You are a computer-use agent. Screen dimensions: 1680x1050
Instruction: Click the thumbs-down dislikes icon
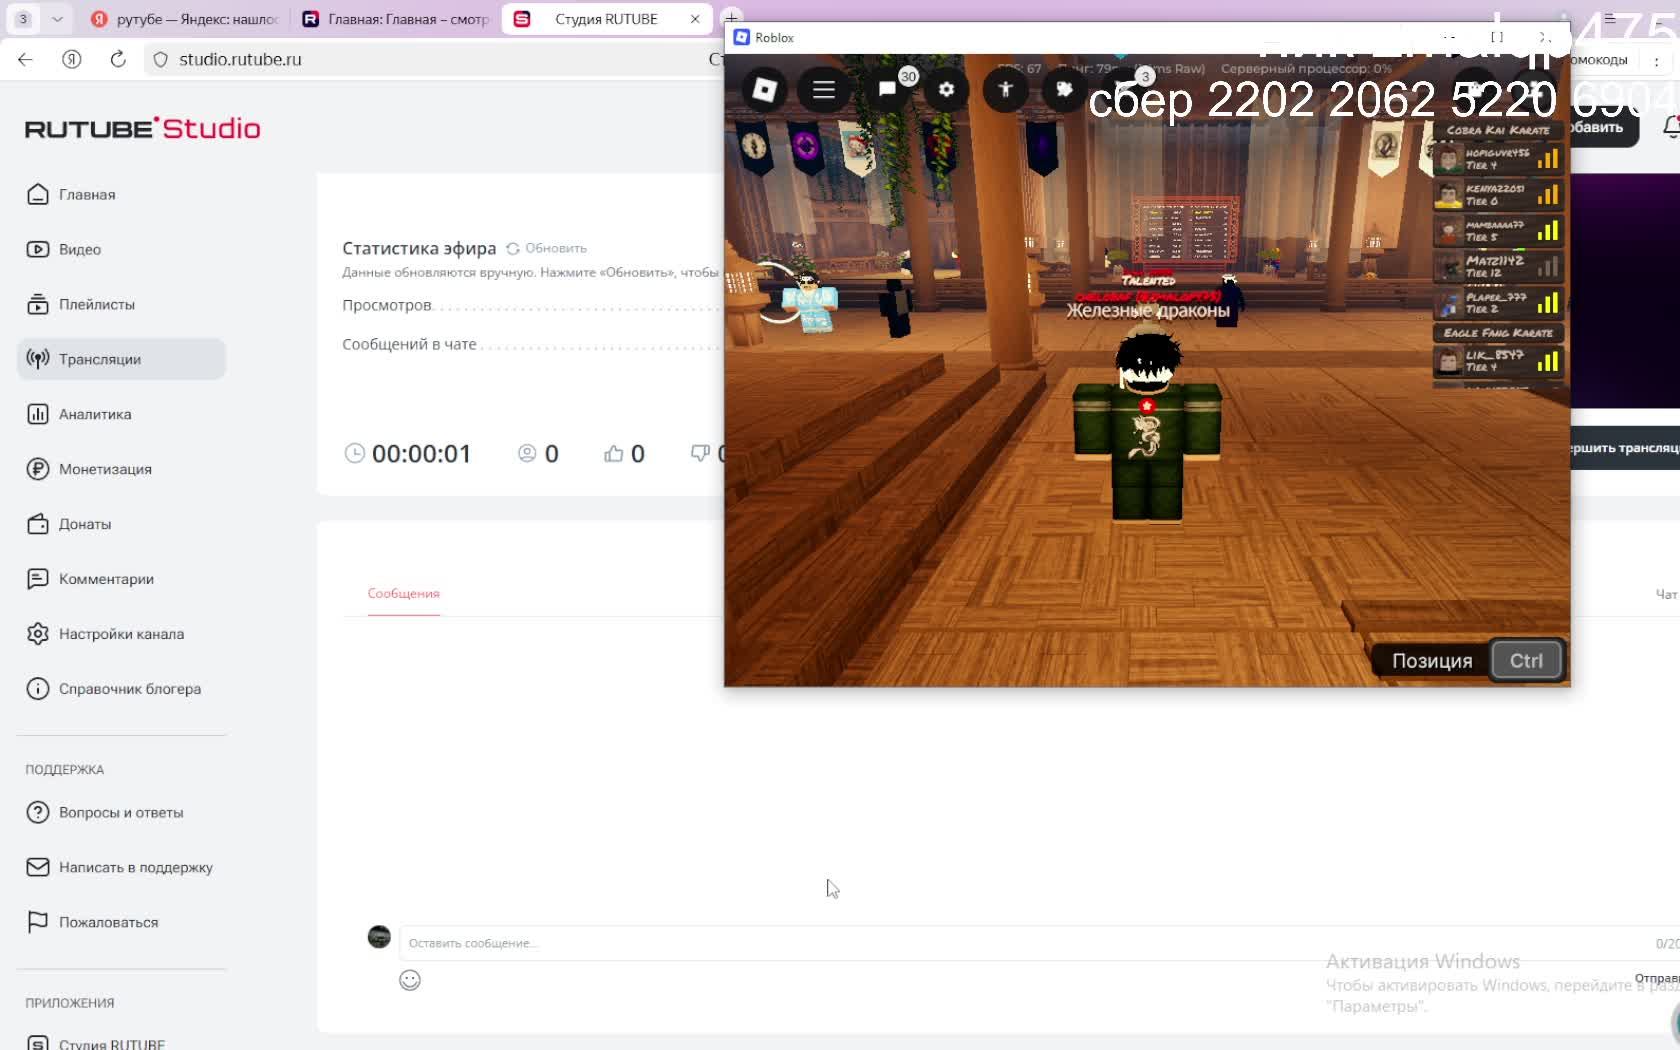pos(701,454)
